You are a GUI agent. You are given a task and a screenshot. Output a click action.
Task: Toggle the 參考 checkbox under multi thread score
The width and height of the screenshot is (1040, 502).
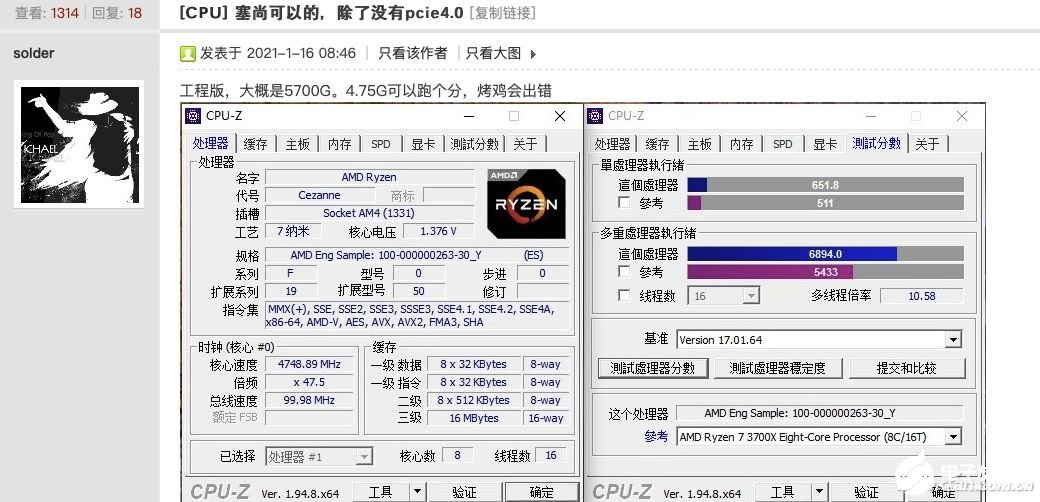click(624, 271)
